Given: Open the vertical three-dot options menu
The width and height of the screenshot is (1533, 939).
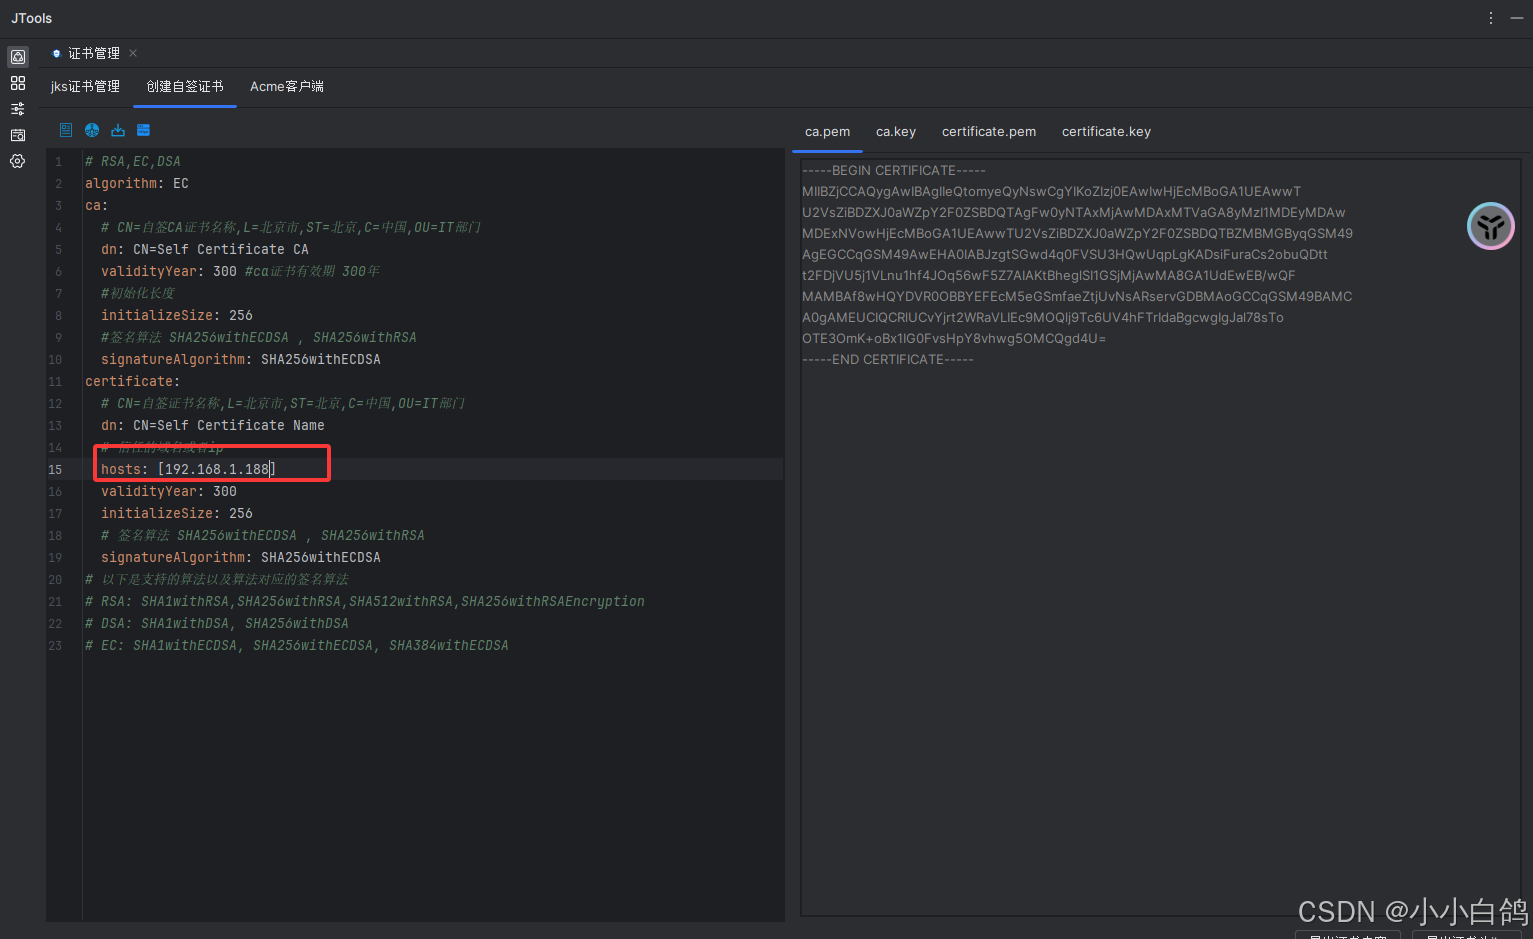Looking at the screenshot, I should (x=1490, y=18).
